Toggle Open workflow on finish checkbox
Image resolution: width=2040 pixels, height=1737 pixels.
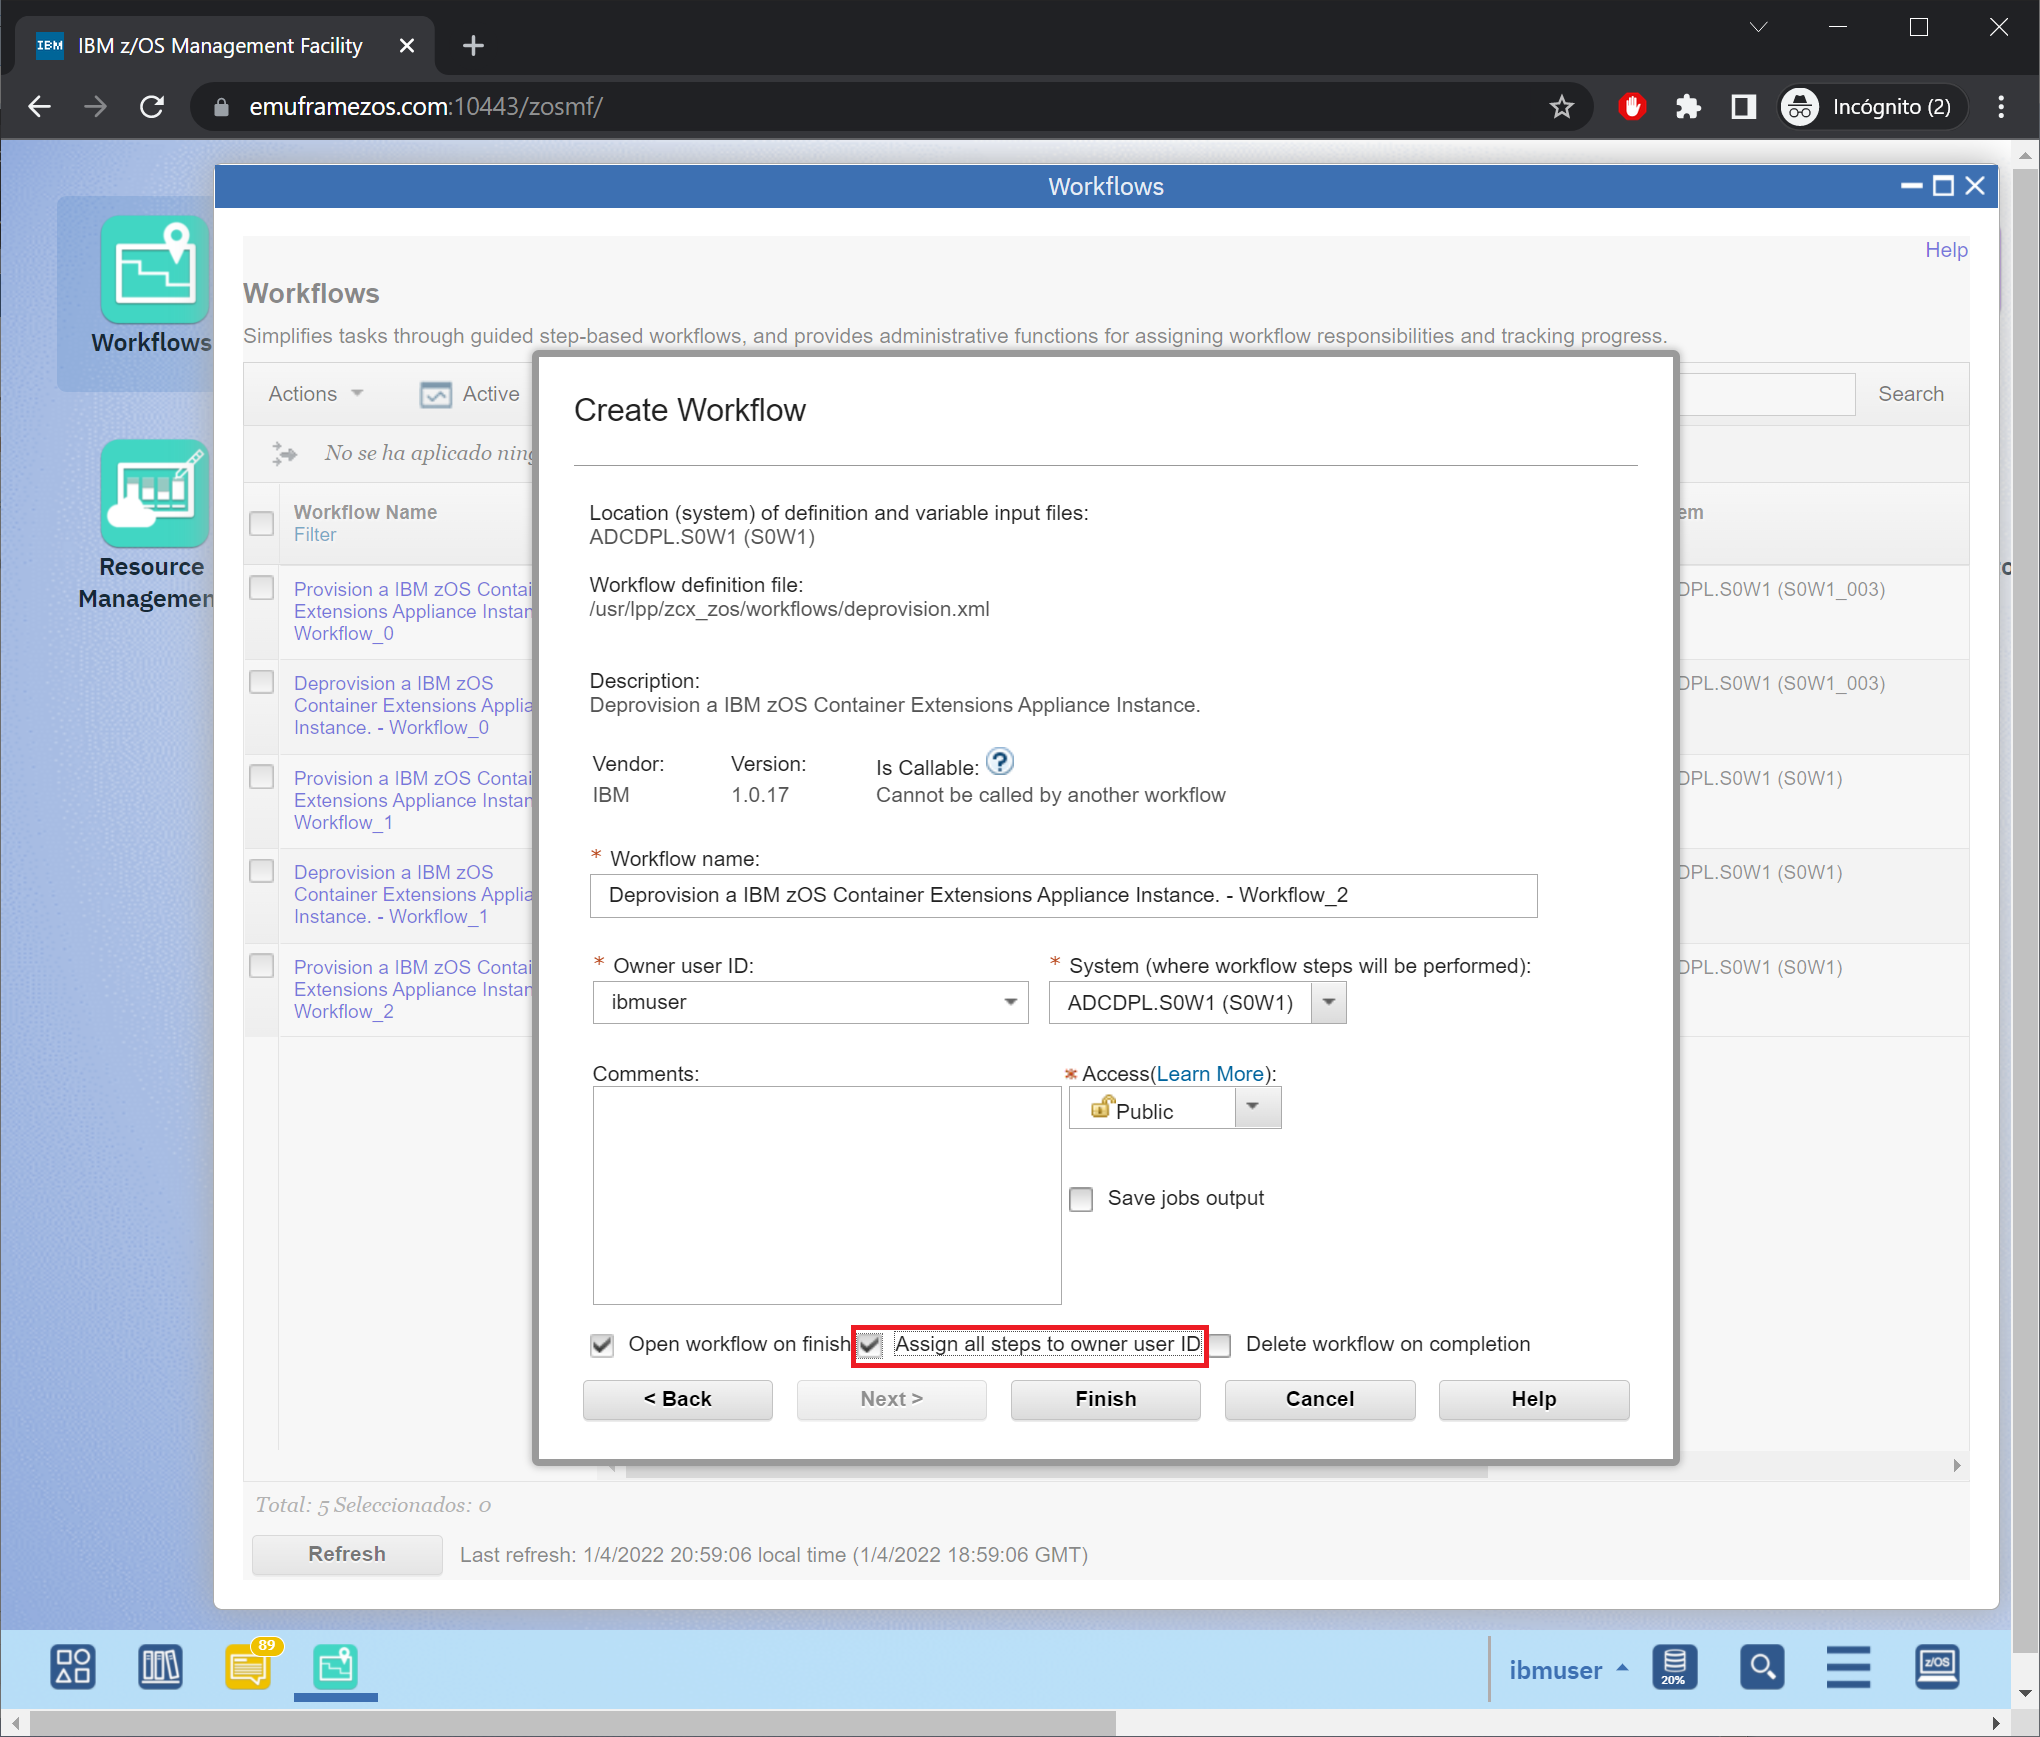(x=602, y=1345)
